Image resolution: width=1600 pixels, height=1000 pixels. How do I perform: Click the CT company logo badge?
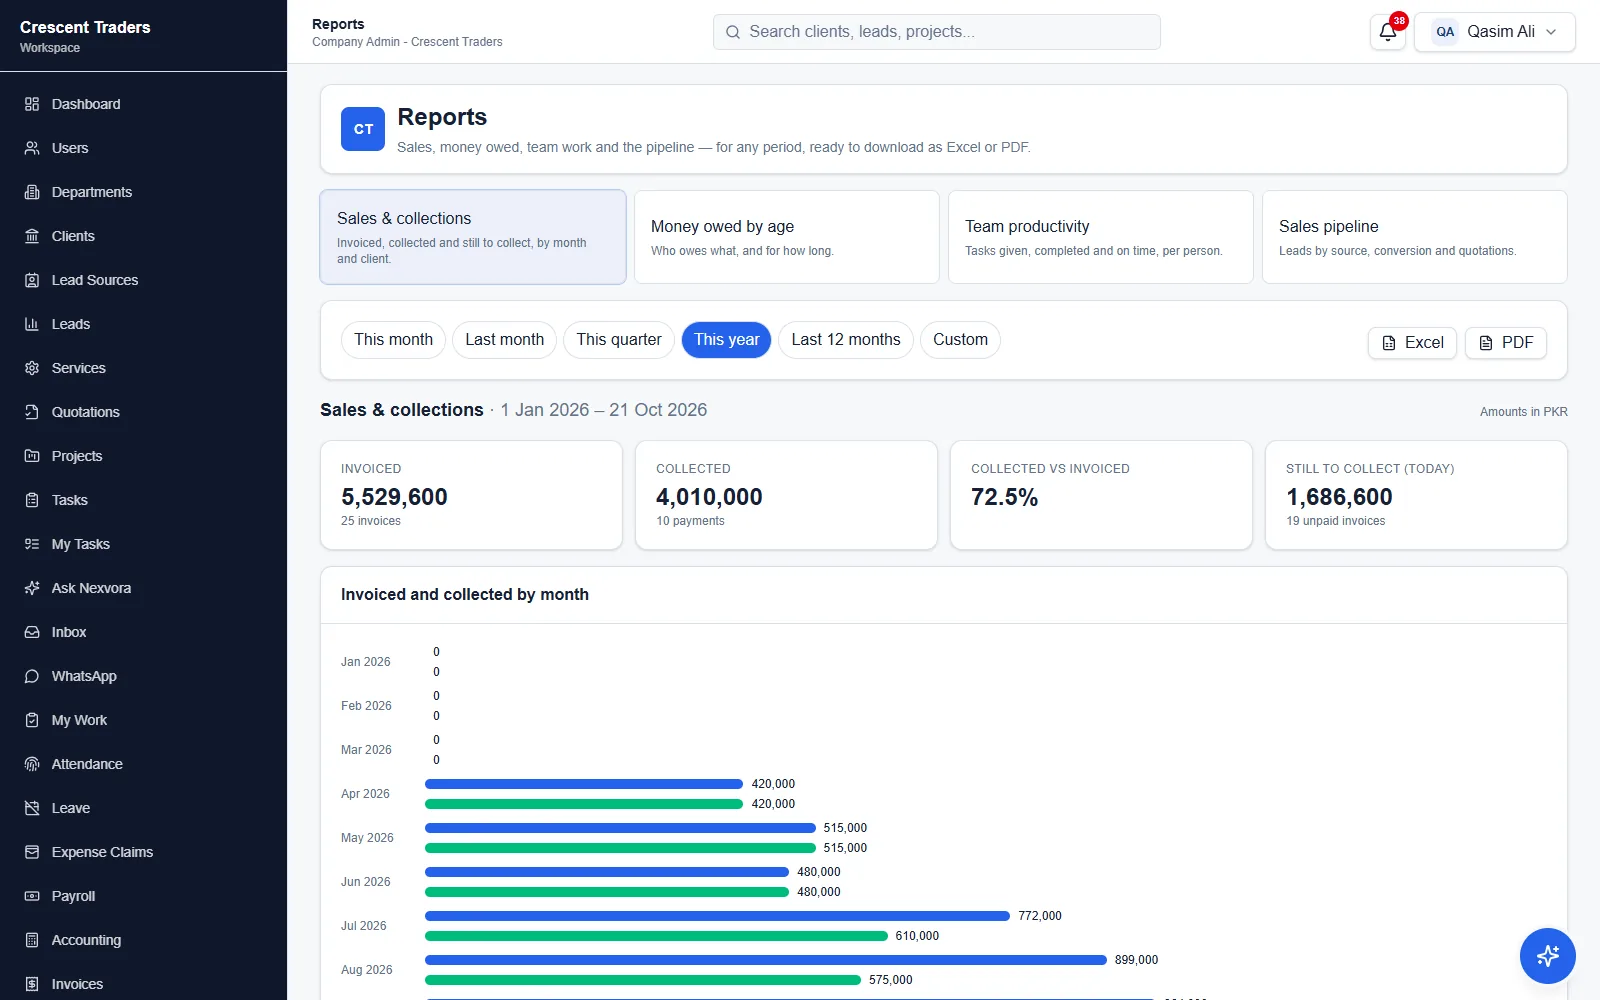[363, 129]
